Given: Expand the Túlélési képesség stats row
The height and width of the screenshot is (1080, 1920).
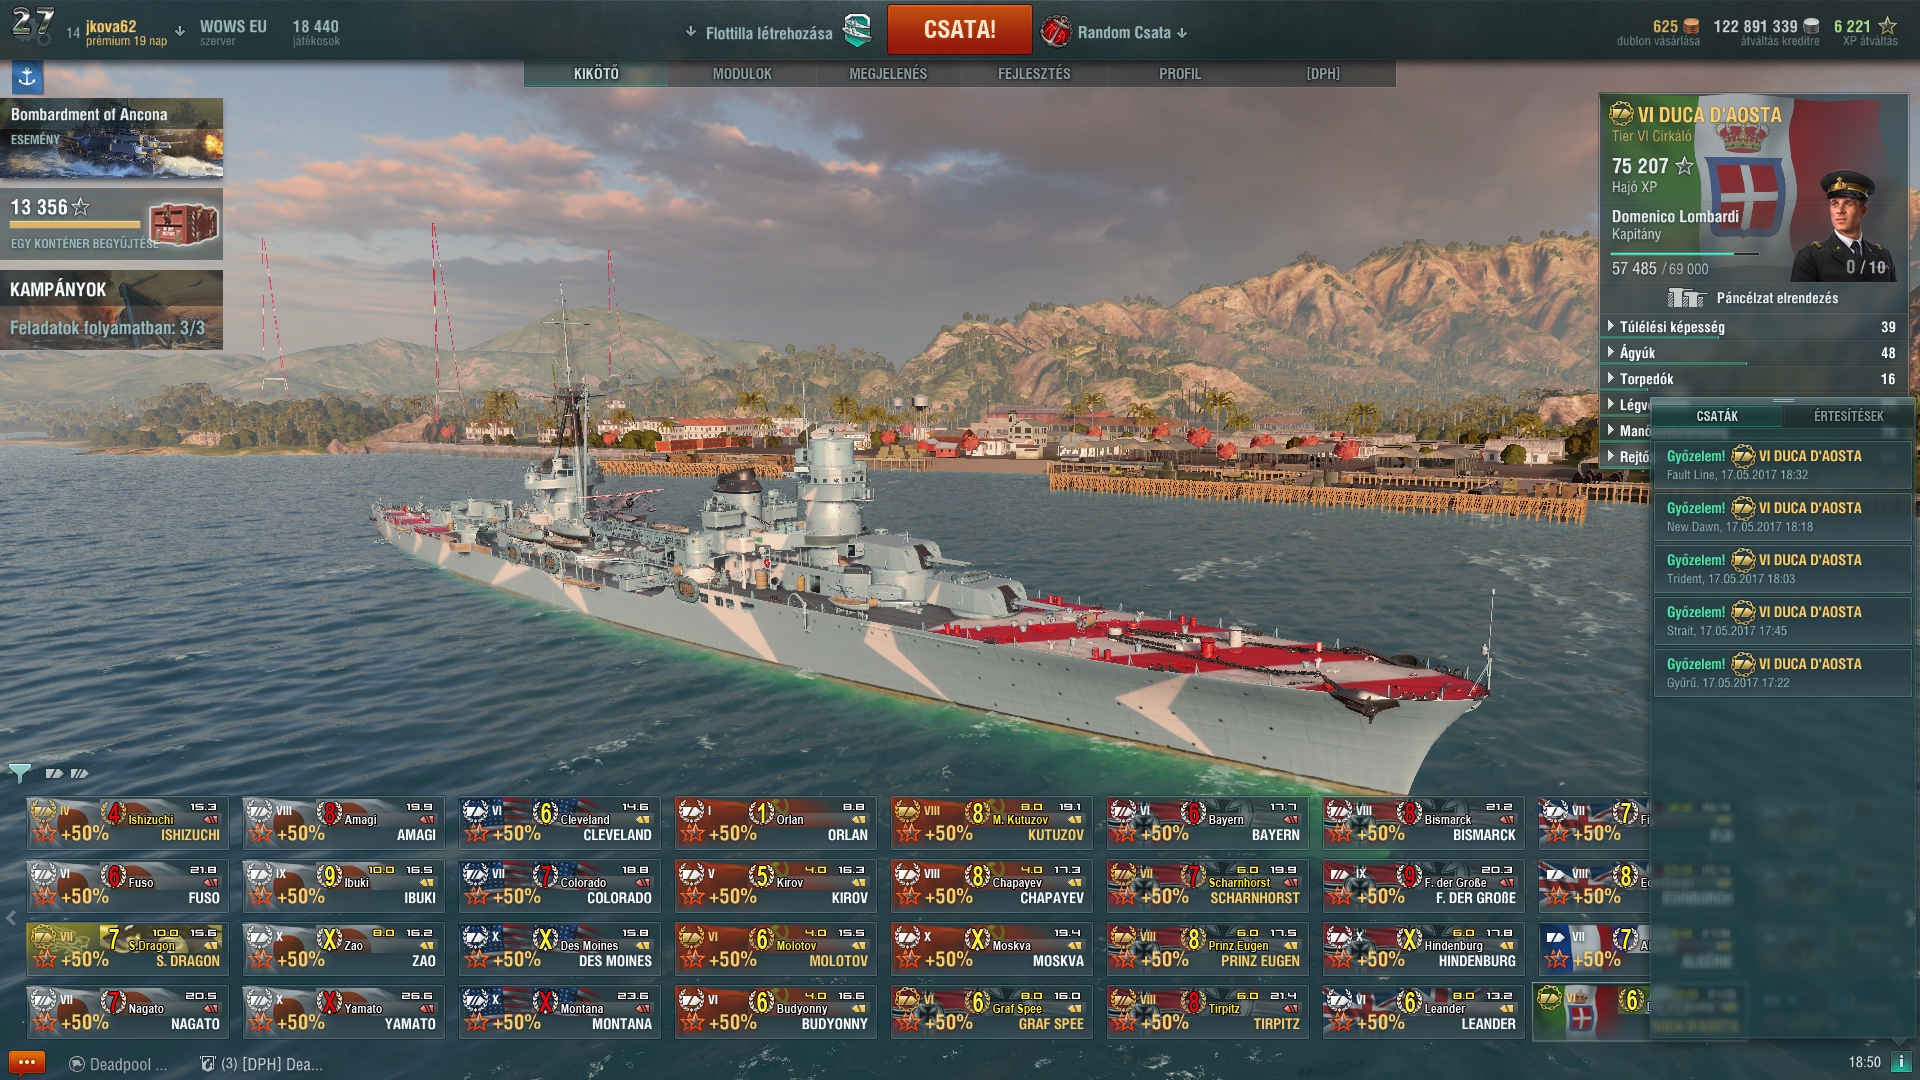Looking at the screenshot, I should [x=1752, y=327].
